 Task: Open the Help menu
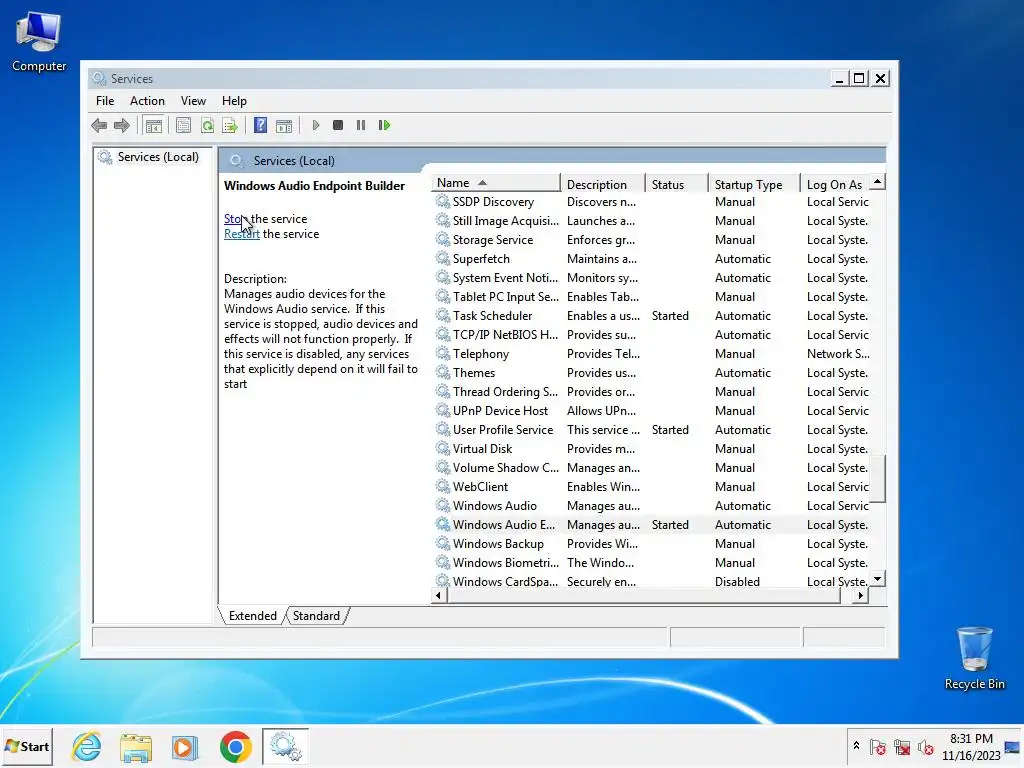tap(234, 101)
